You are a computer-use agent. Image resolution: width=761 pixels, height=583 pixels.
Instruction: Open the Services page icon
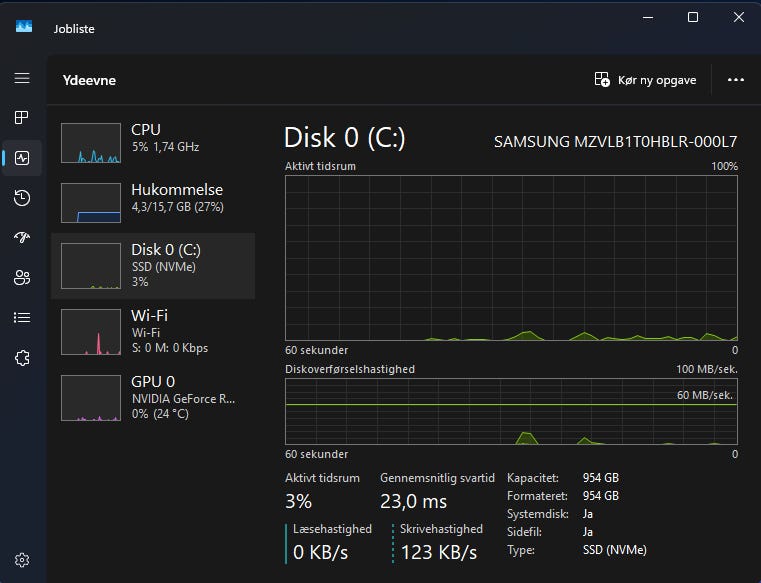(22, 358)
